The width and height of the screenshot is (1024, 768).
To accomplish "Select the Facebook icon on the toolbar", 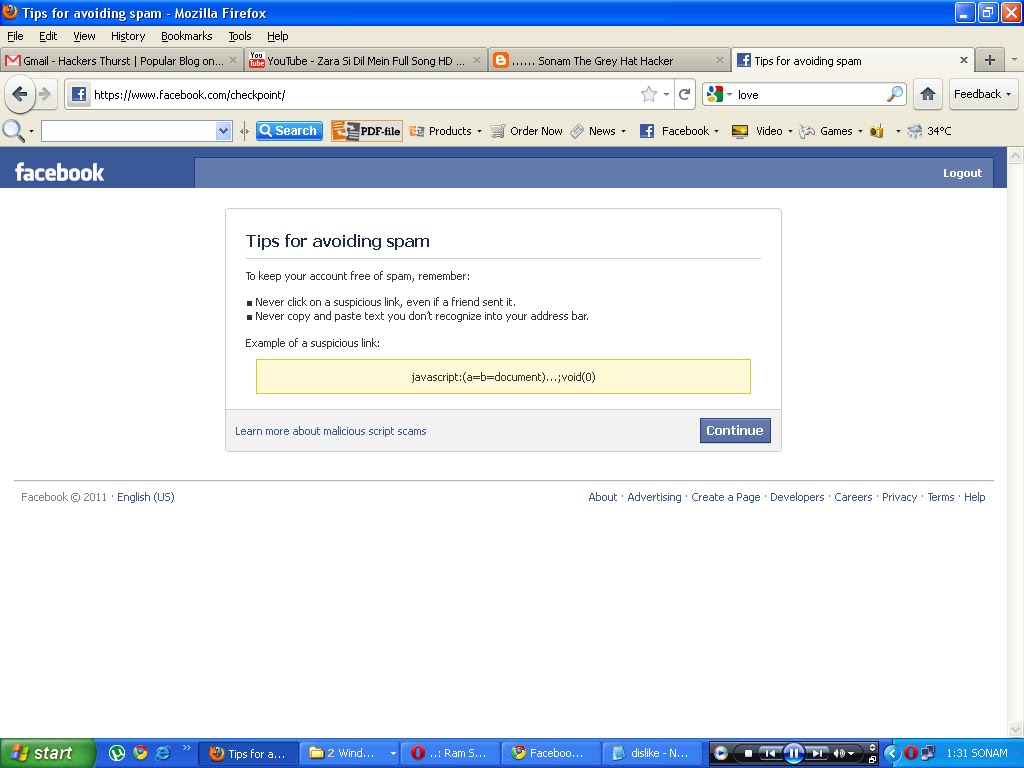I will click(647, 130).
